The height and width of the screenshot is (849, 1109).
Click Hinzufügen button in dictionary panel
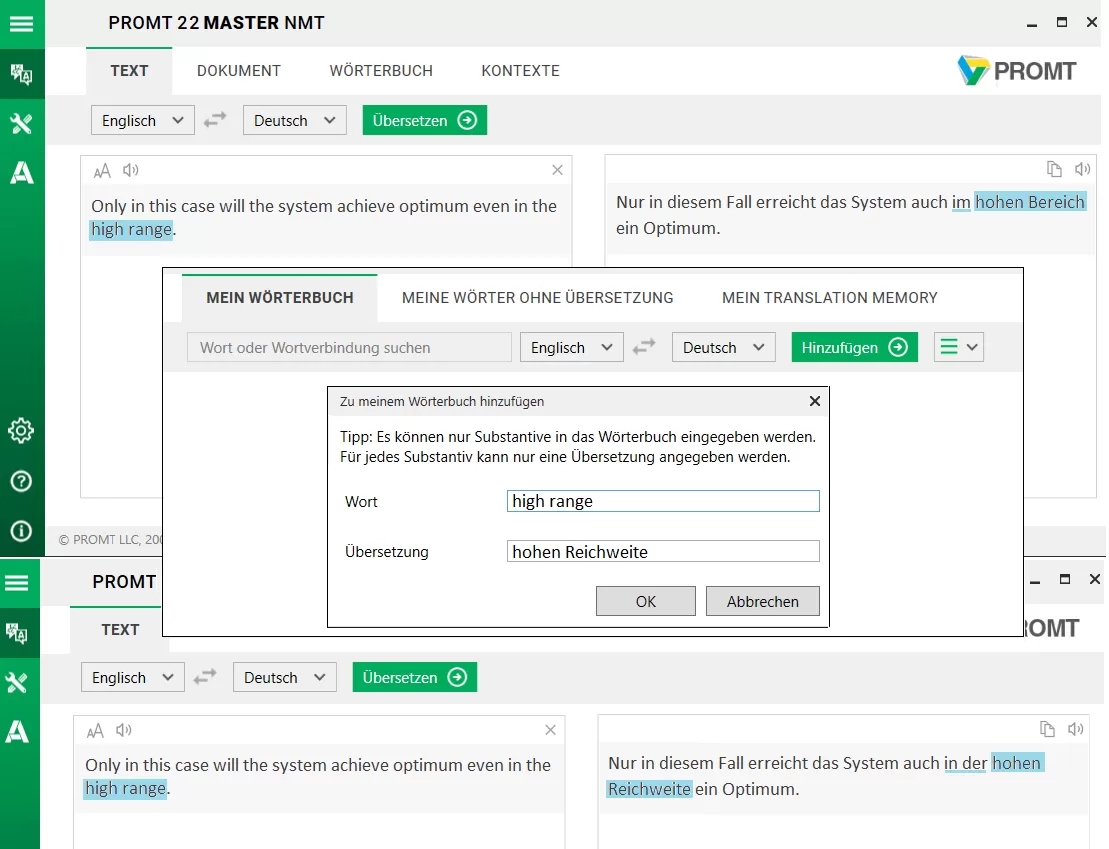[854, 347]
